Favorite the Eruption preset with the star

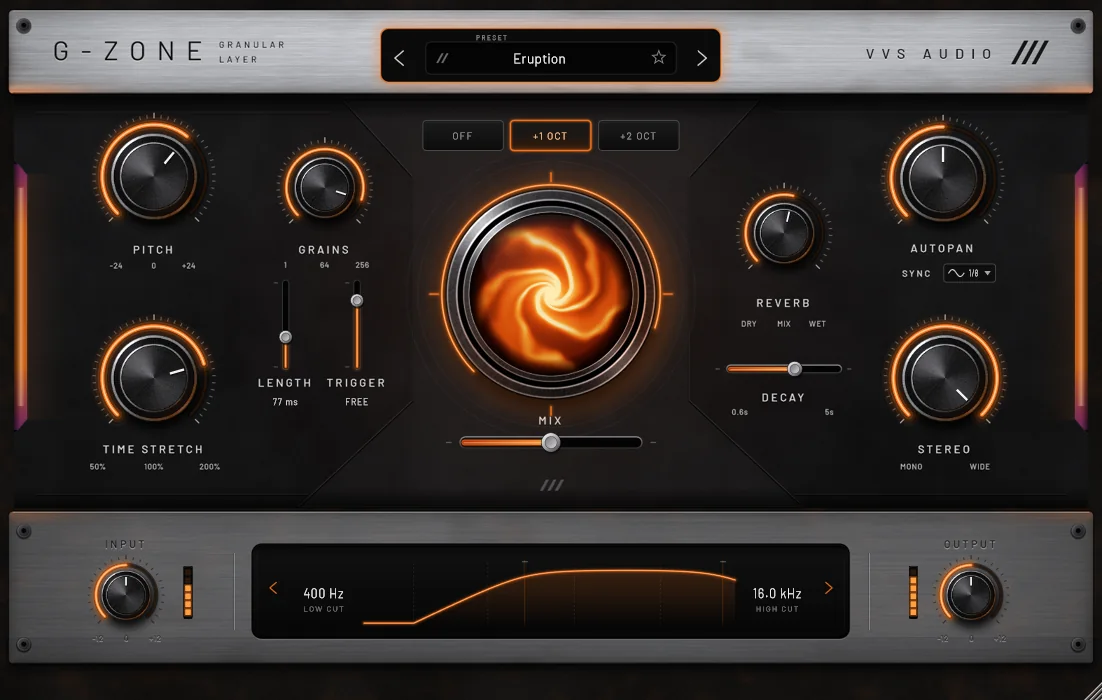click(x=659, y=58)
